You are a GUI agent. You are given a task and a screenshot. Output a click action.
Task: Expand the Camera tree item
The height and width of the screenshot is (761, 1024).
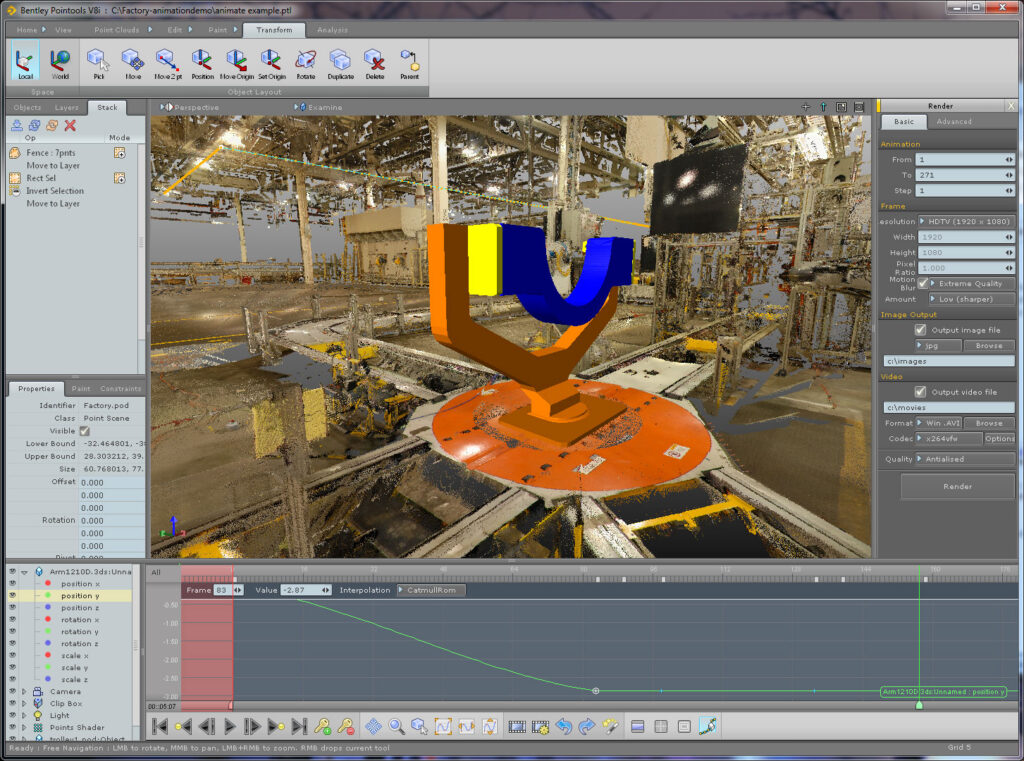point(24,691)
